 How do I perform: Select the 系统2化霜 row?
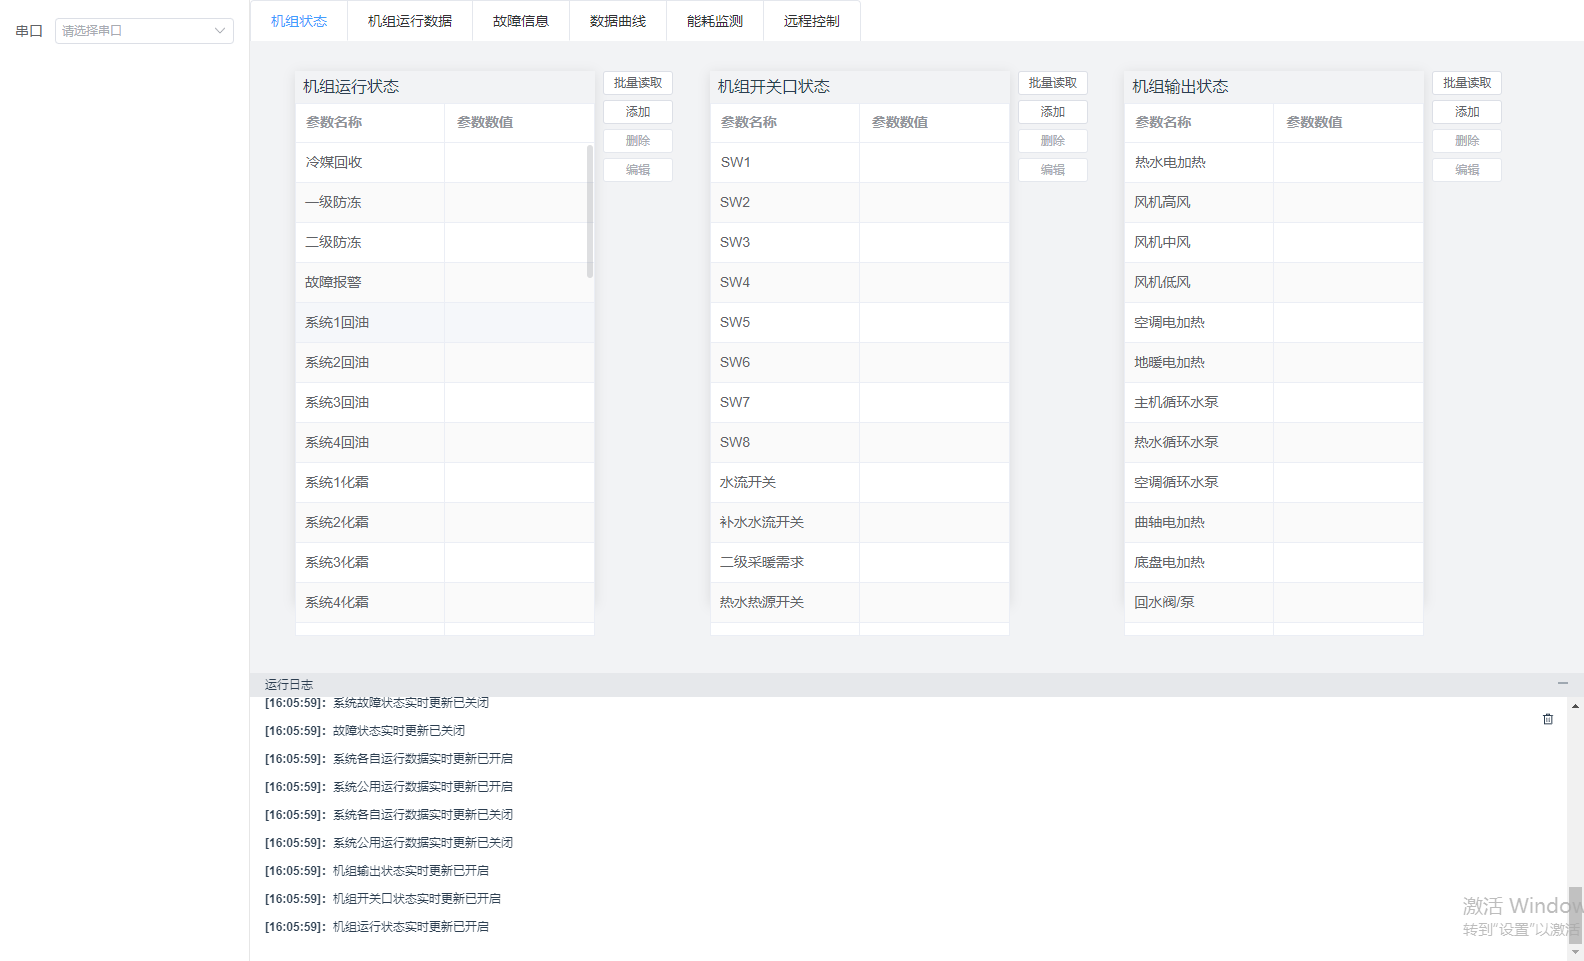tap(445, 522)
